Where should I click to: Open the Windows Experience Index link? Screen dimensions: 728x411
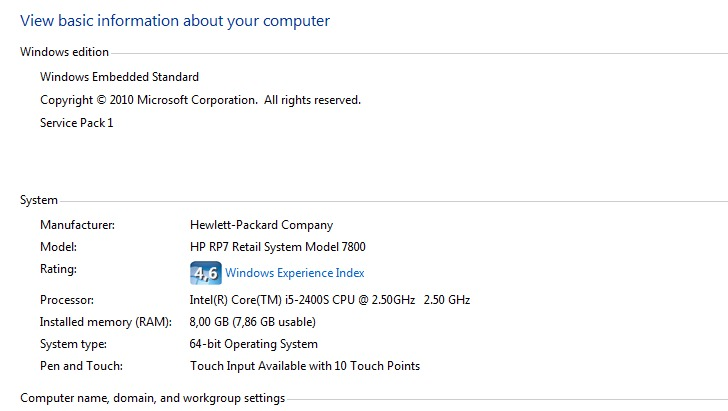[x=294, y=273]
